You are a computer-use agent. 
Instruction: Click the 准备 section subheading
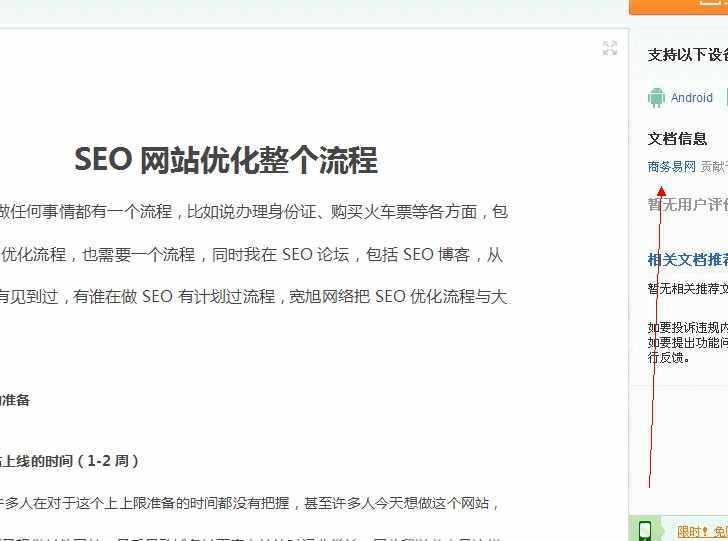[16, 400]
